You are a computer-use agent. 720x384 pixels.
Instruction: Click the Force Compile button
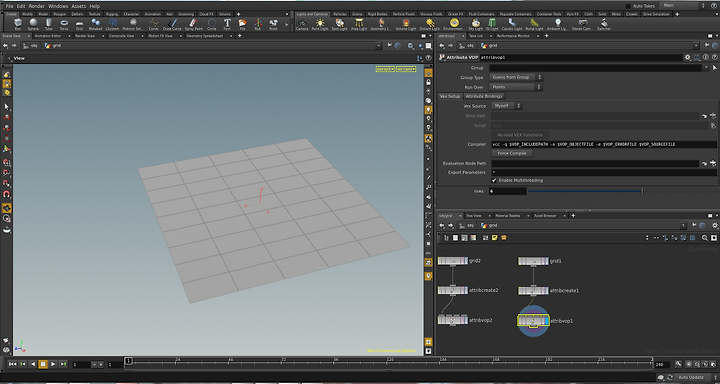tap(512, 153)
